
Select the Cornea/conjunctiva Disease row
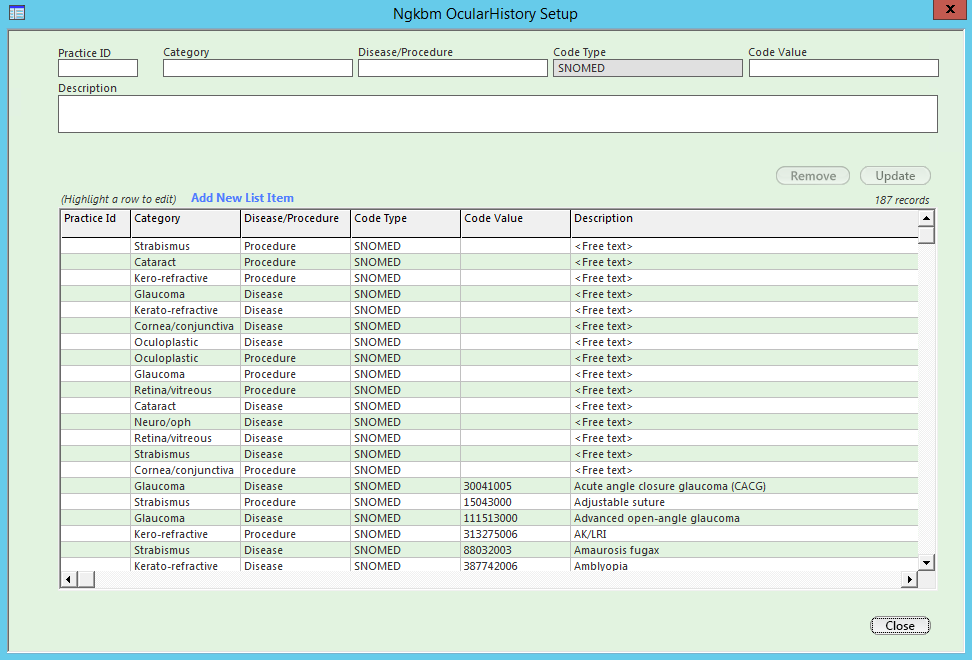[489, 326]
